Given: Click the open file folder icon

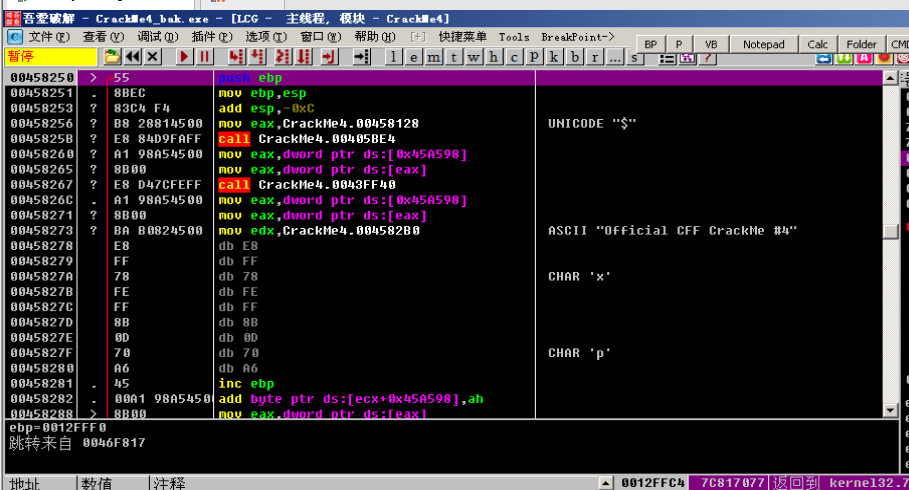Looking at the screenshot, I should pyautogui.click(x=112, y=57).
